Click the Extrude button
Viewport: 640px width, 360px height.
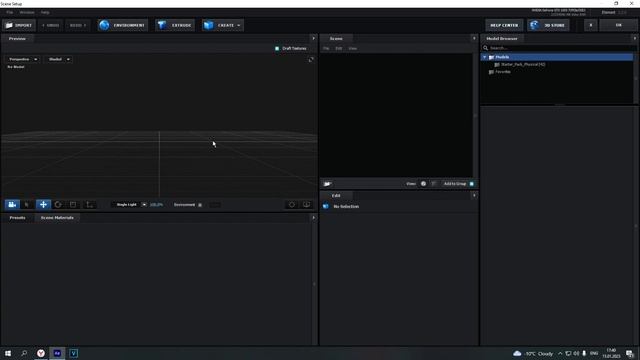pyautogui.click(x=175, y=25)
